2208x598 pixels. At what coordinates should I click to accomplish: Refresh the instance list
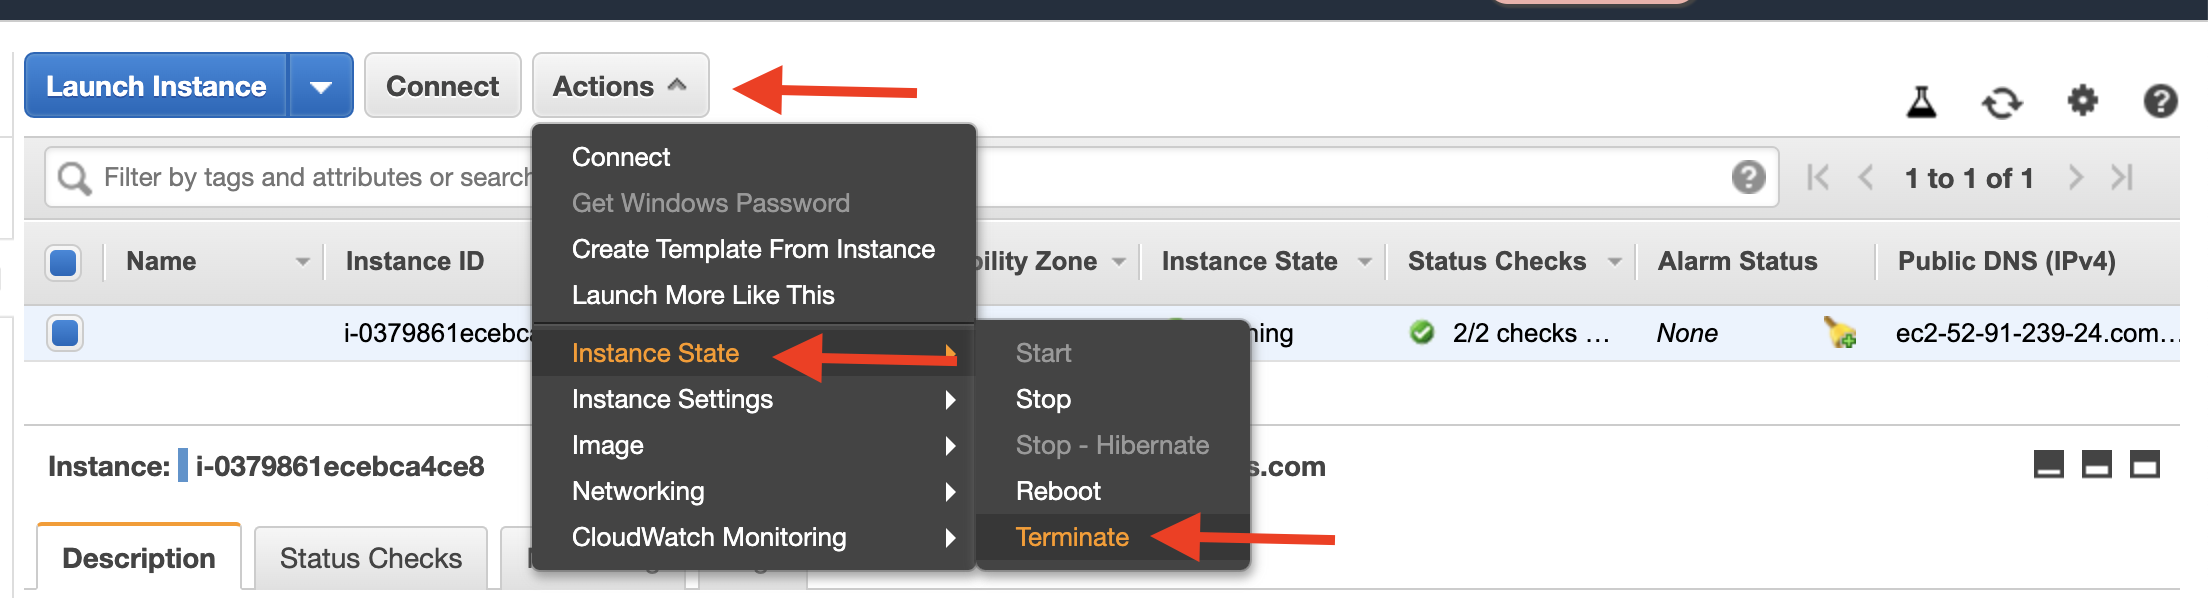(x=2002, y=102)
